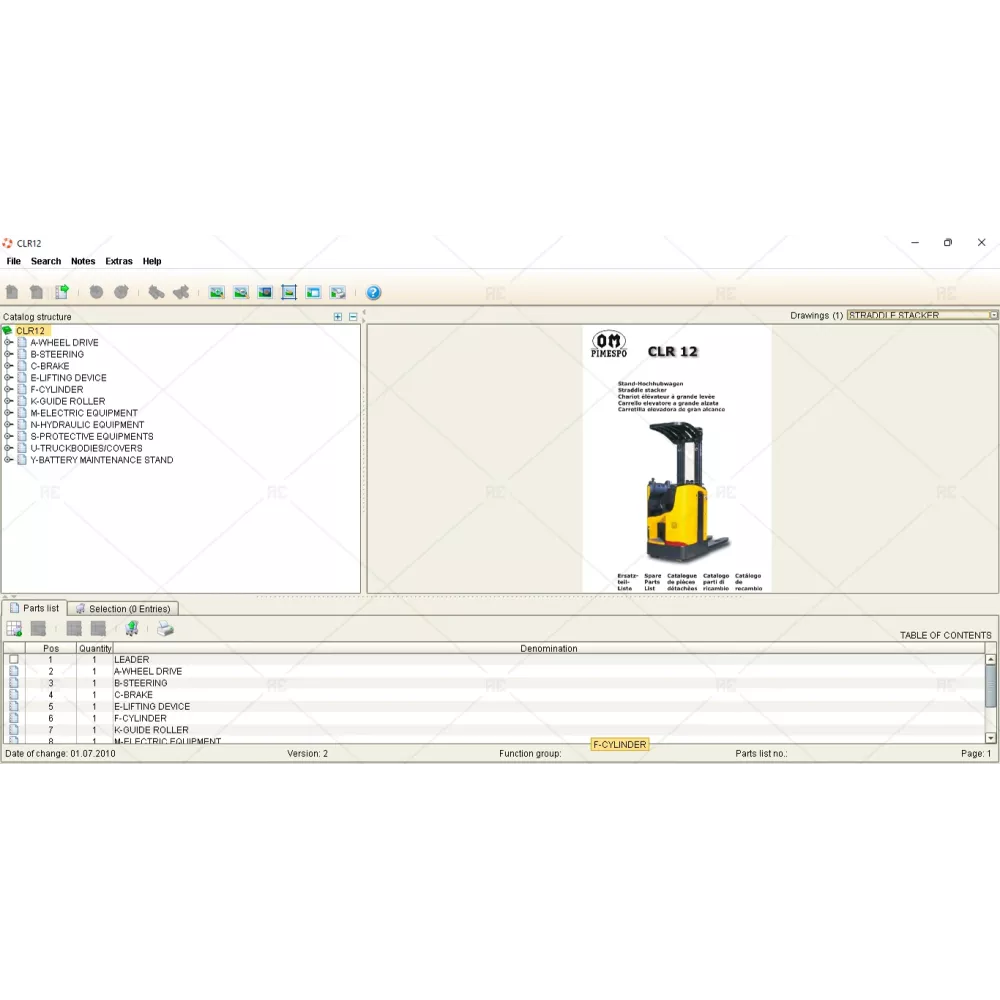Click the green arrow export icon in toolbar
Screen dimensions: 1000x1000
(62, 293)
